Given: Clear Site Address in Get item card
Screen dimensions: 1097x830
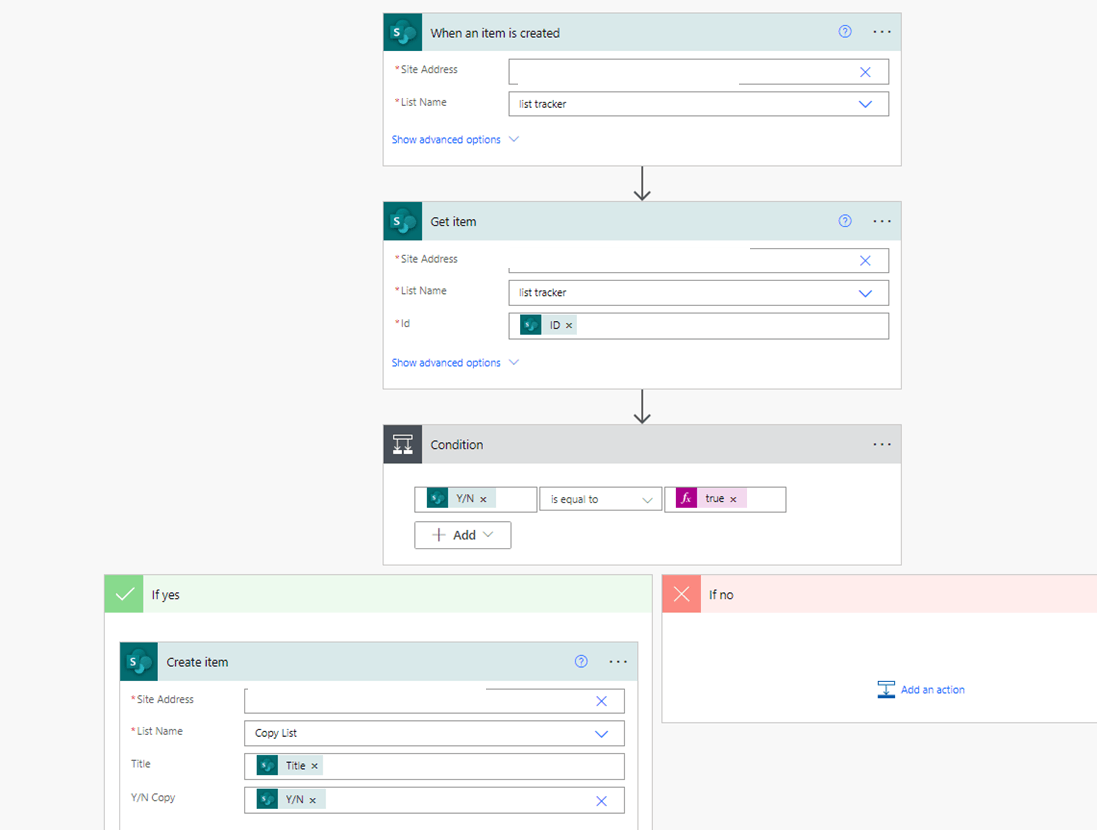Looking at the screenshot, I should [x=865, y=260].
